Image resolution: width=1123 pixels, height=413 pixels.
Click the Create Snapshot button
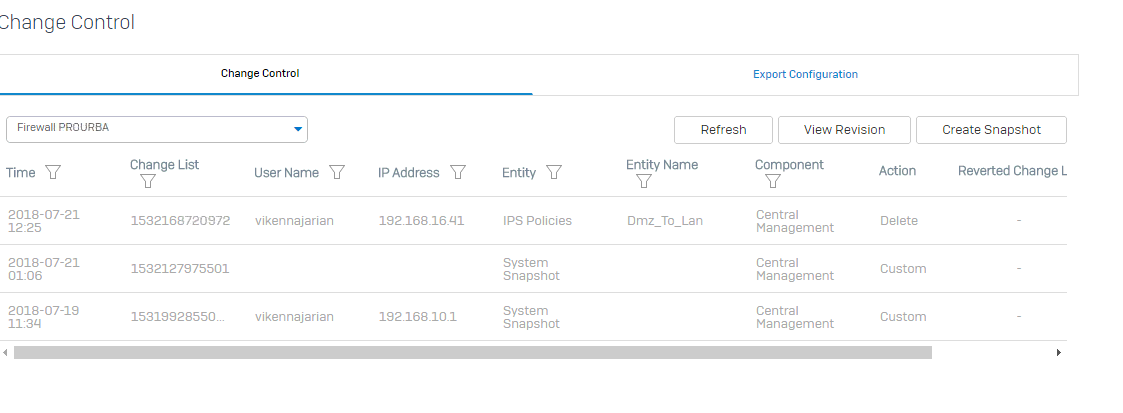(991, 130)
